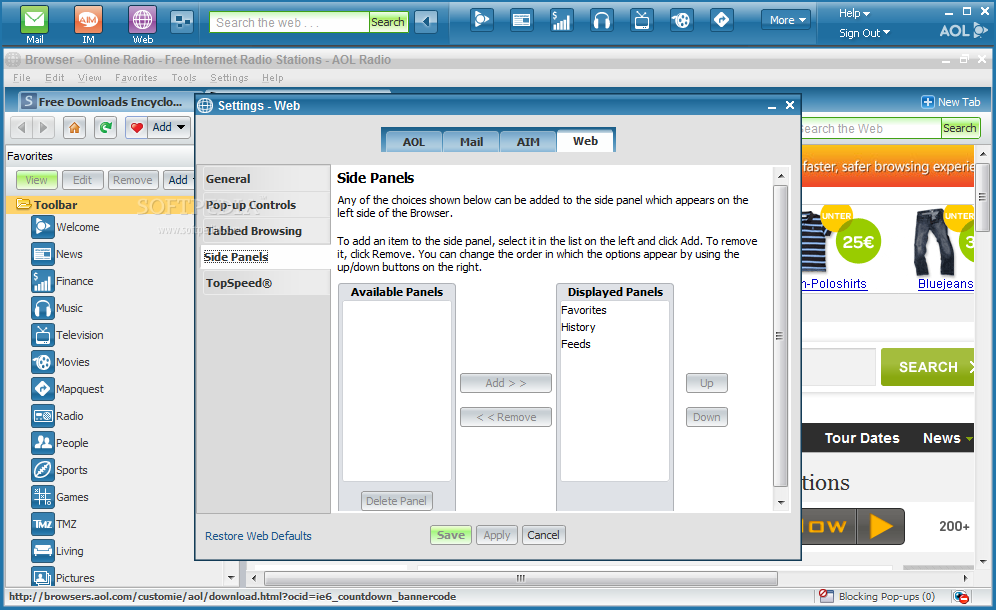The height and width of the screenshot is (610, 996).
Task: Click the heart Favorites icon
Action: 136,128
